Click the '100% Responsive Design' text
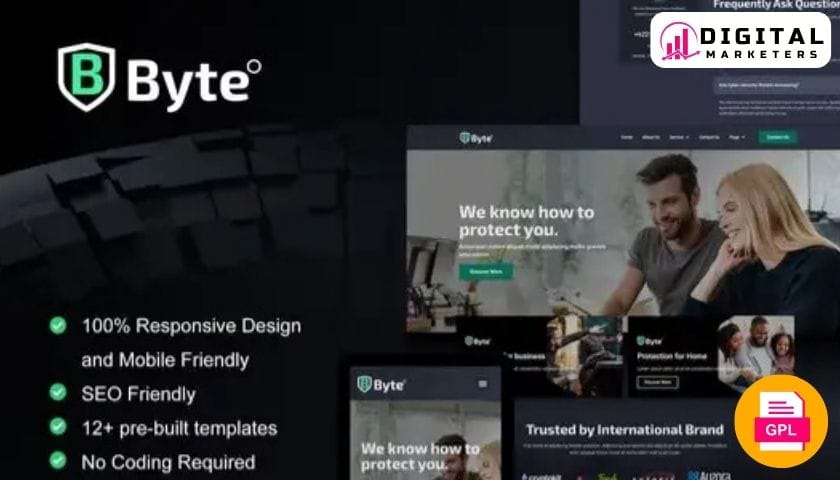Screen dimensions: 840x480 pos(191,326)
